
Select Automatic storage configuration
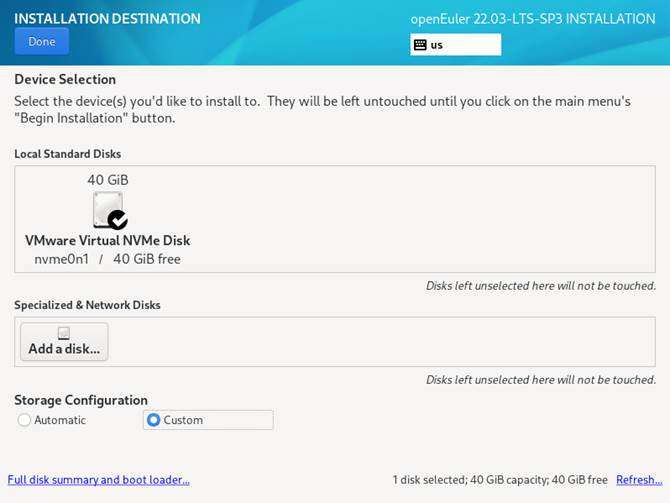click(25, 420)
